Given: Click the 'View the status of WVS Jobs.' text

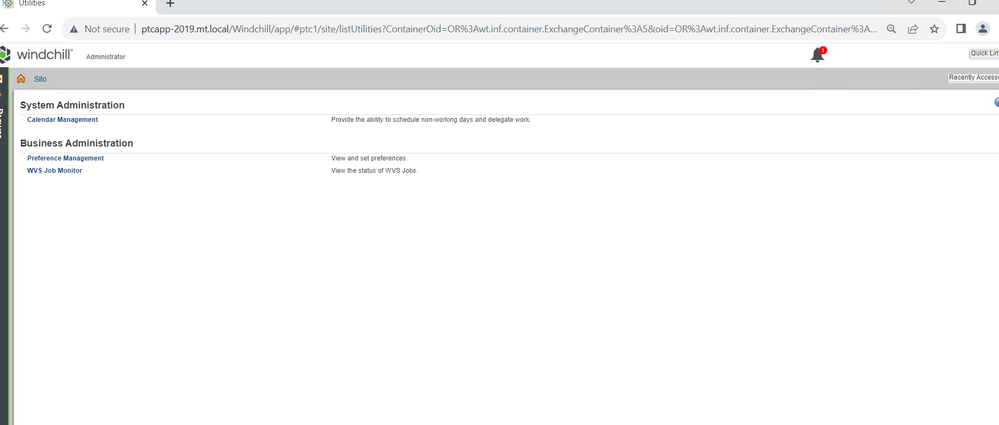Looking at the screenshot, I should coord(375,171).
